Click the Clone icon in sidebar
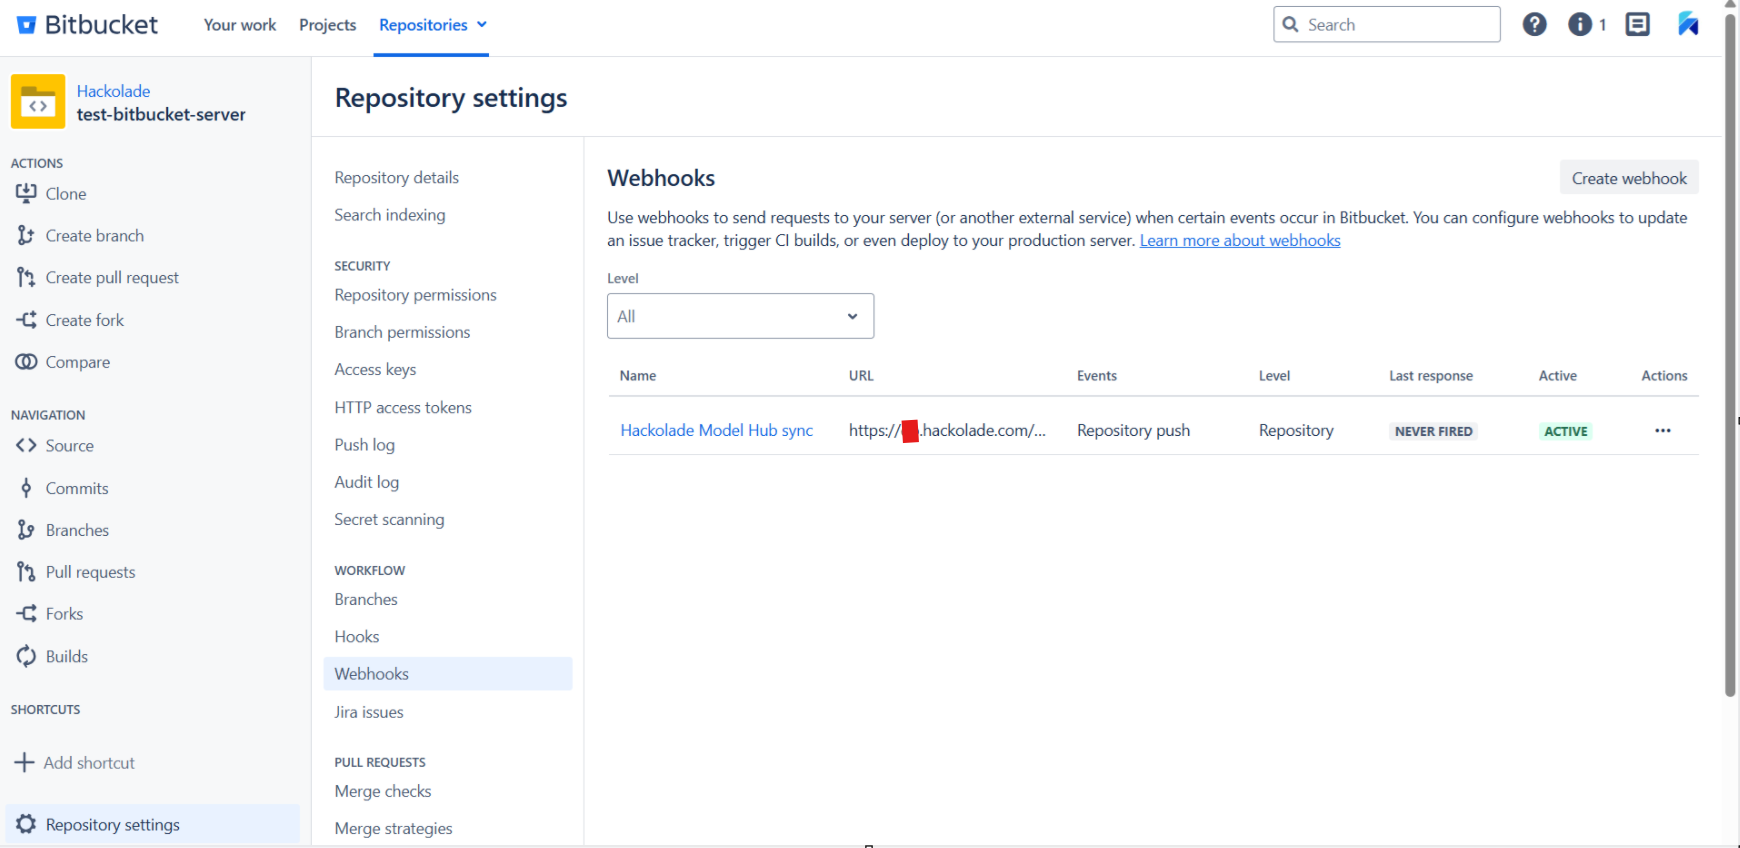The width and height of the screenshot is (1740, 848). tap(26, 193)
